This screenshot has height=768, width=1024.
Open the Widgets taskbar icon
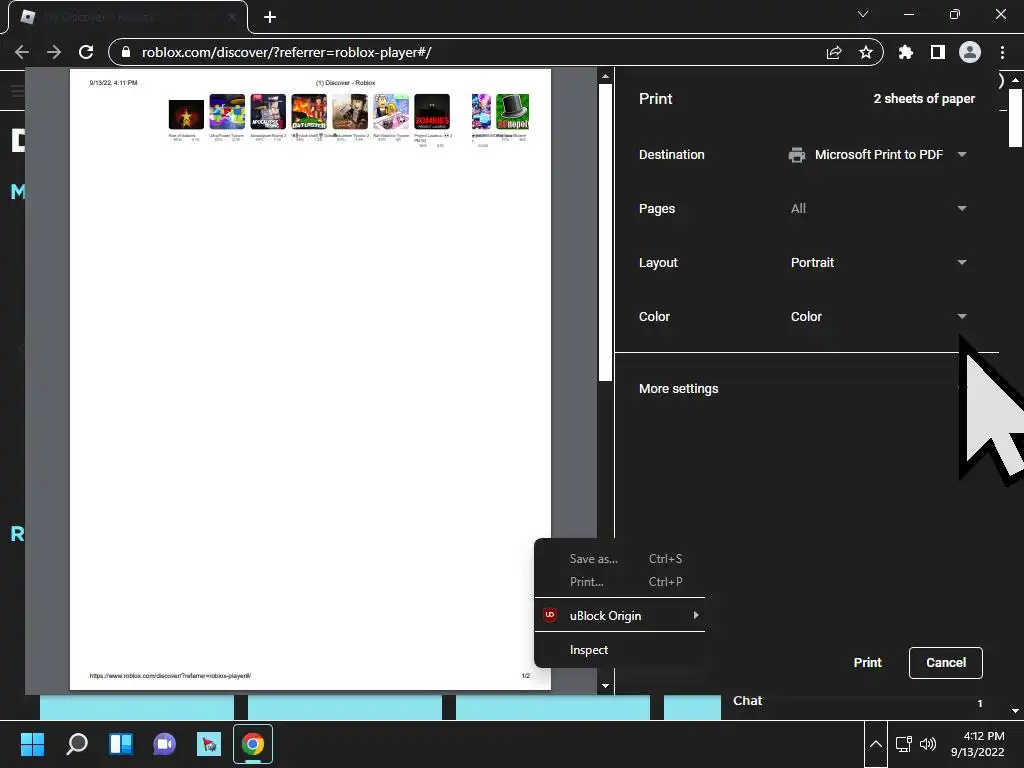(x=121, y=744)
